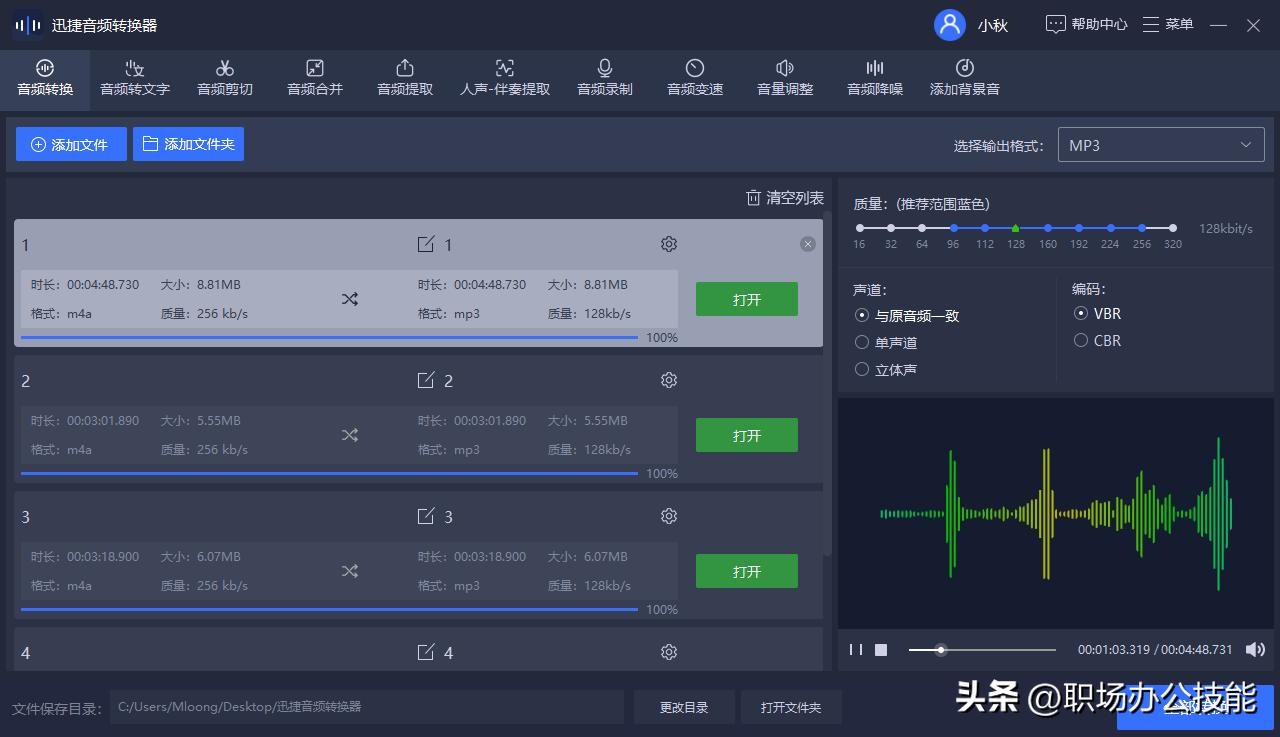Image resolution: width=1280 pixels, height=737 pixels.
Task: Choose CBR encoding mode
Action: (1081, 340)
